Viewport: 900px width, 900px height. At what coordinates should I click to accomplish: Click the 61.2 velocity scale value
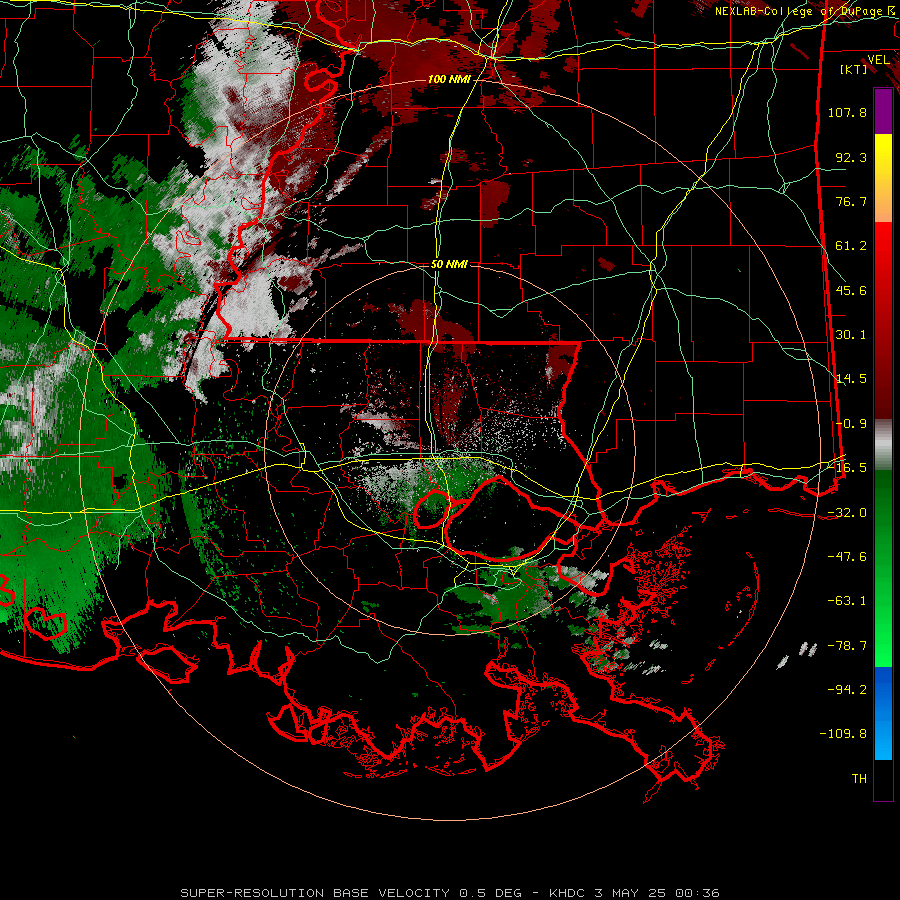pyautogui.click(x=851, y=246)
